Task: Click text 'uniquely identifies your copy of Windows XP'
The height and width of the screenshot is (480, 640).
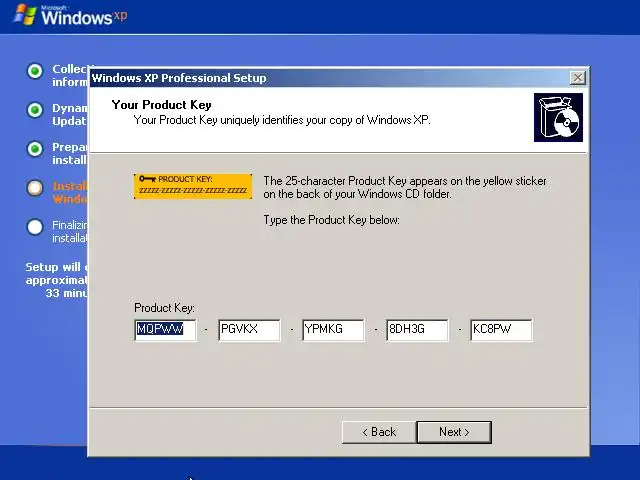Action: tap(325, 120)
